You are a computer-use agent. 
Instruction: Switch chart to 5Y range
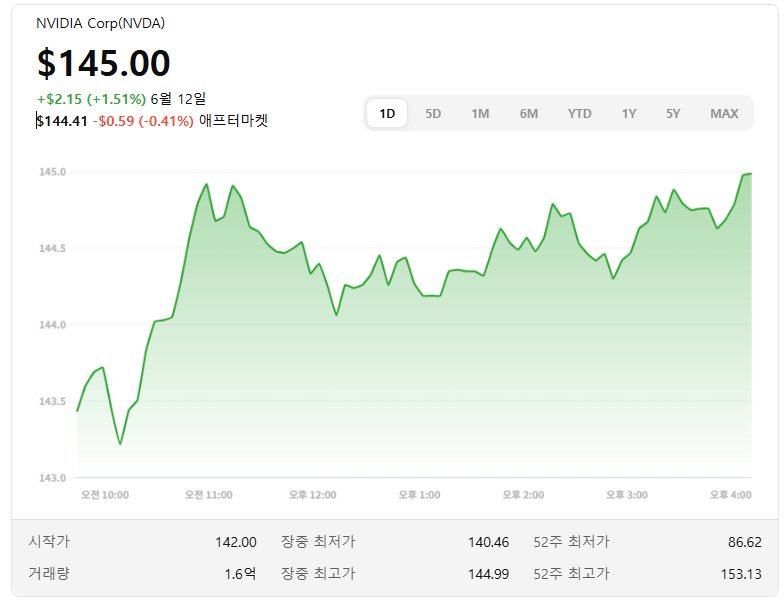tap(672, 114)
